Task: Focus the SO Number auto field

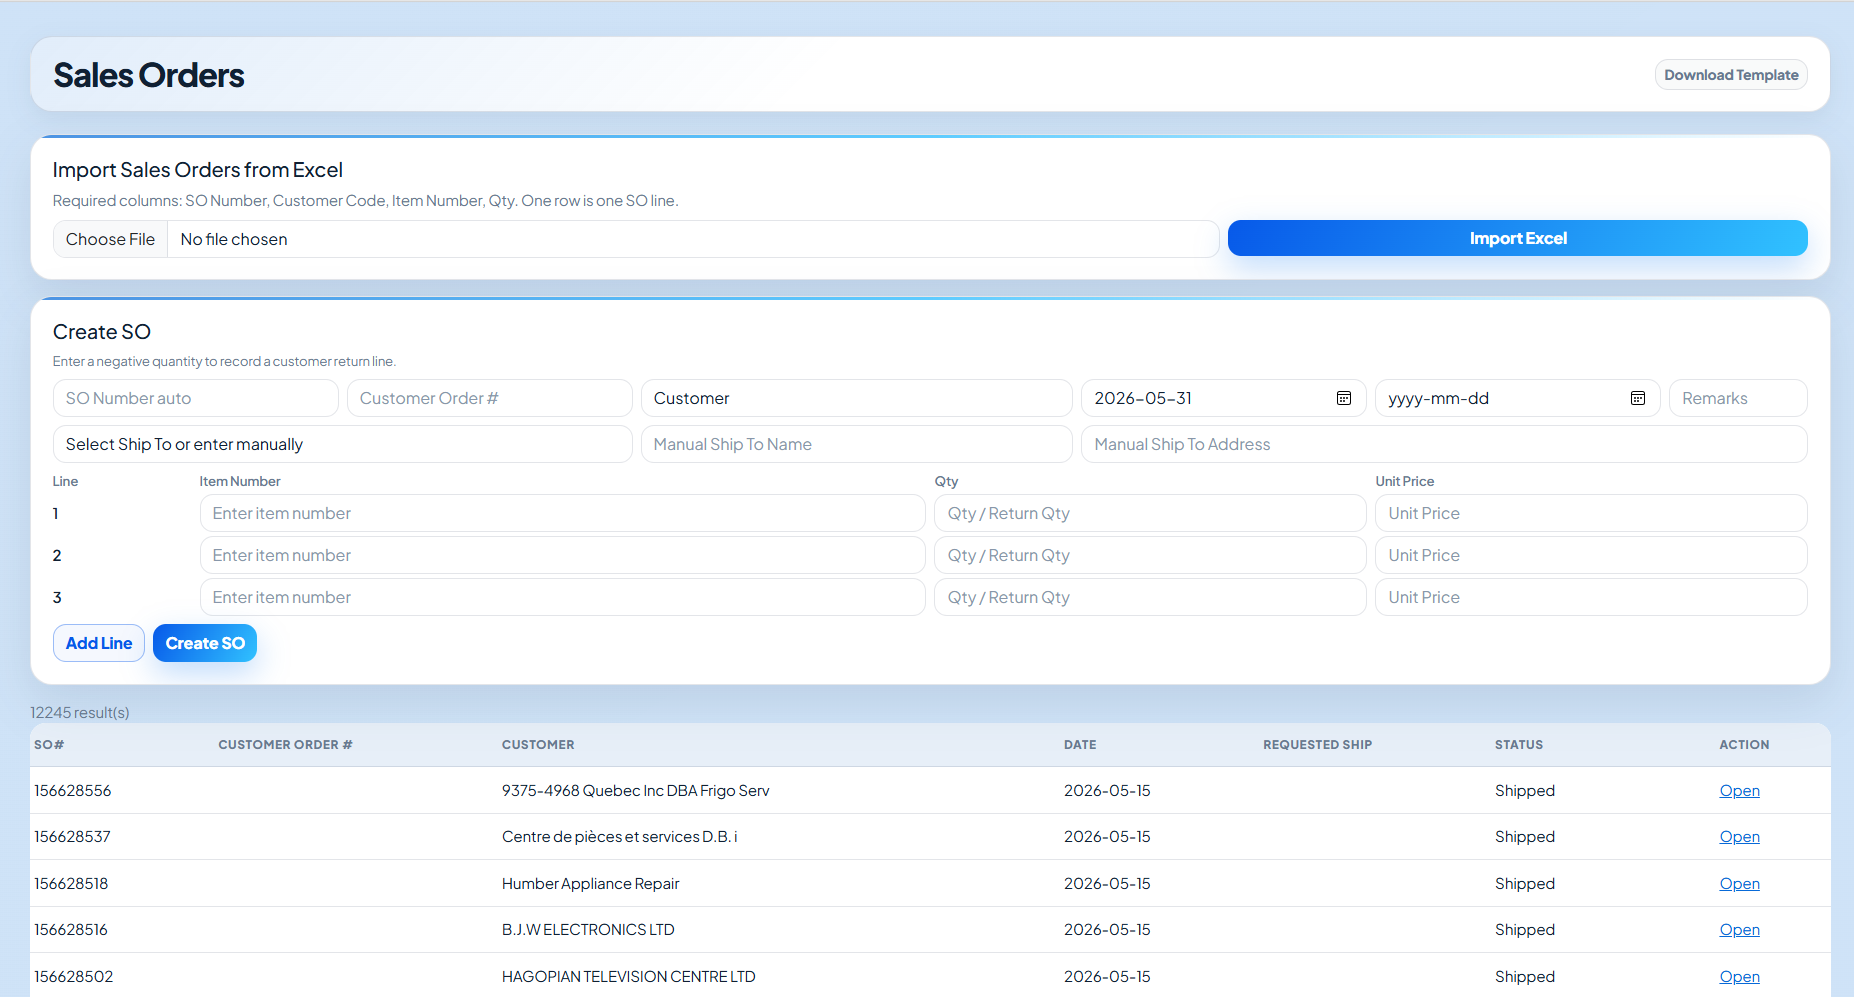Action: 196,398
